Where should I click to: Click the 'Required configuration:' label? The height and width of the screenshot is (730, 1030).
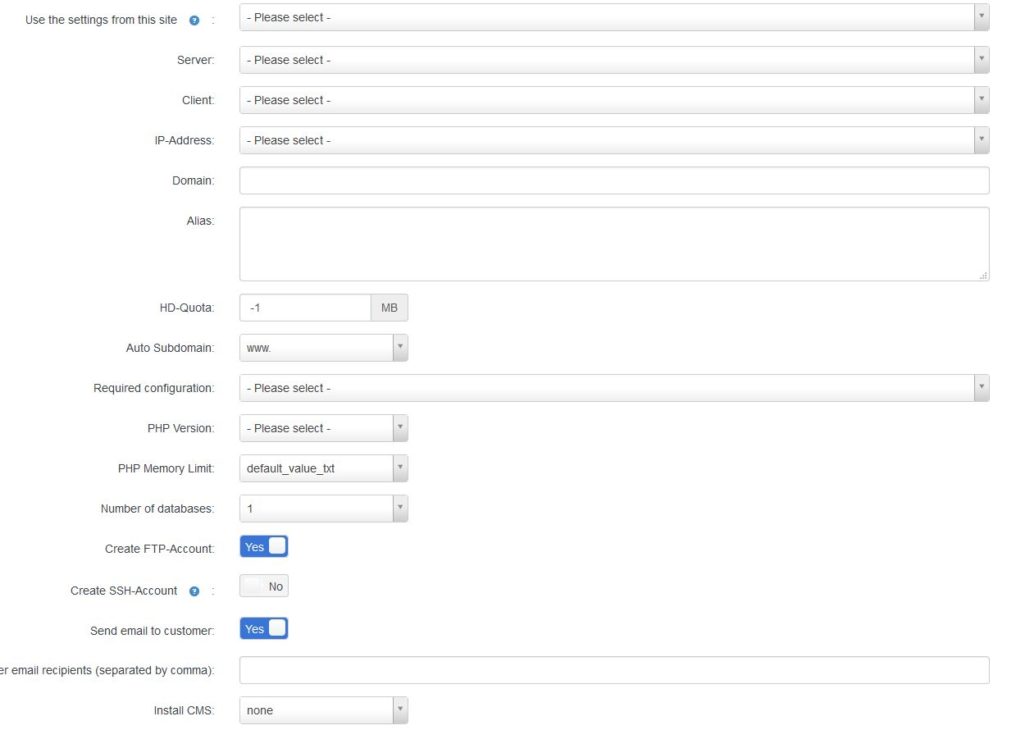[154, 388]
